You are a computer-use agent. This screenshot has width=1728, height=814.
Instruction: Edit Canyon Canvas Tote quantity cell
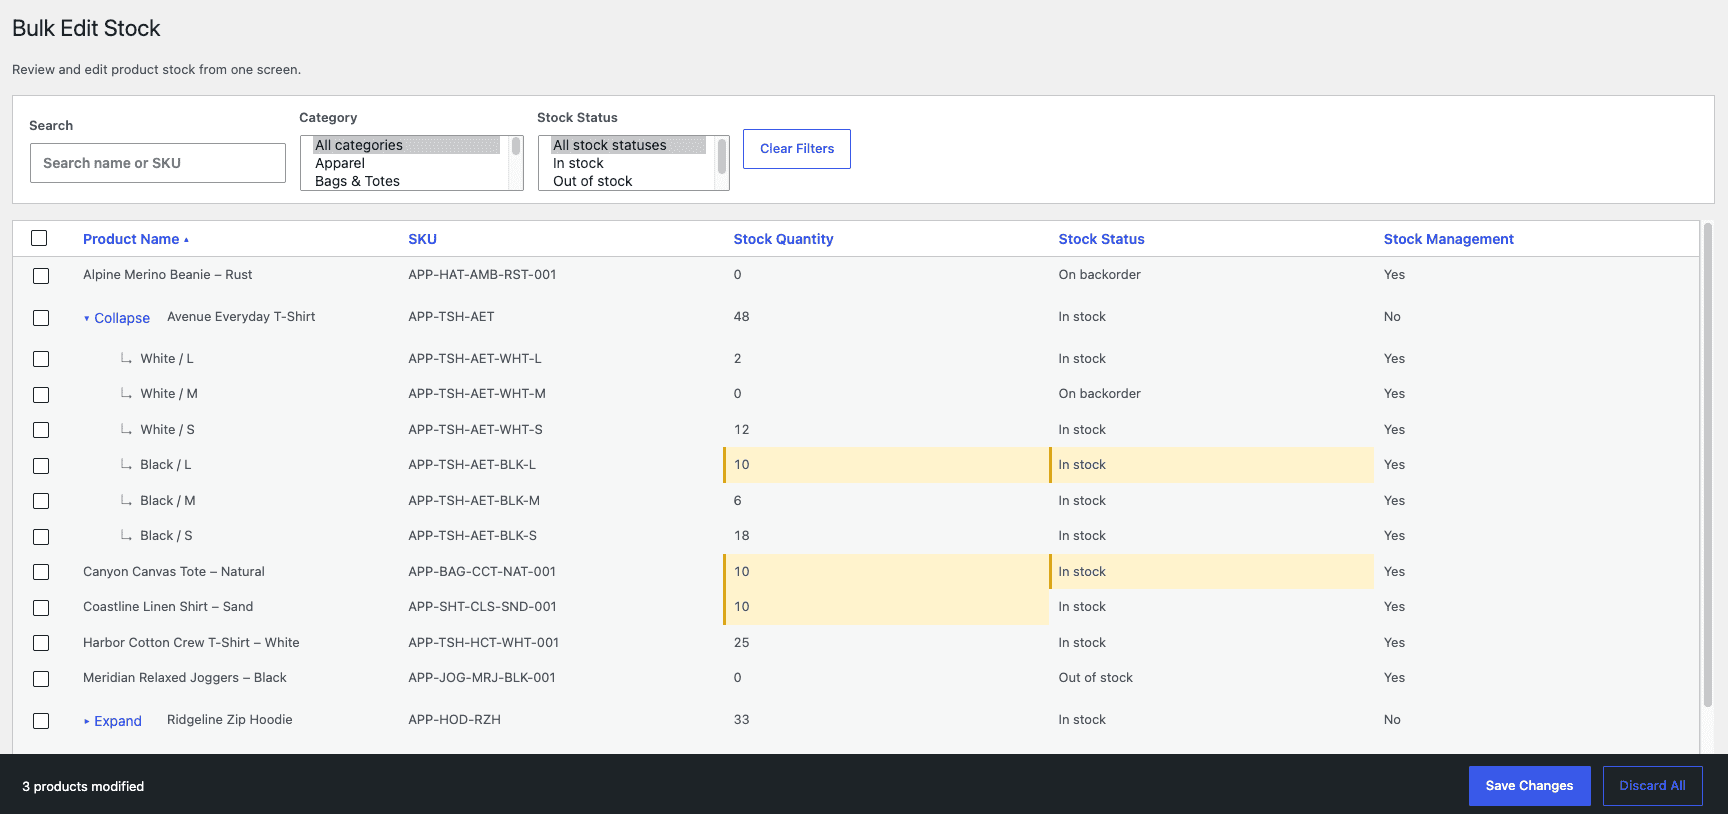point(886,572)
